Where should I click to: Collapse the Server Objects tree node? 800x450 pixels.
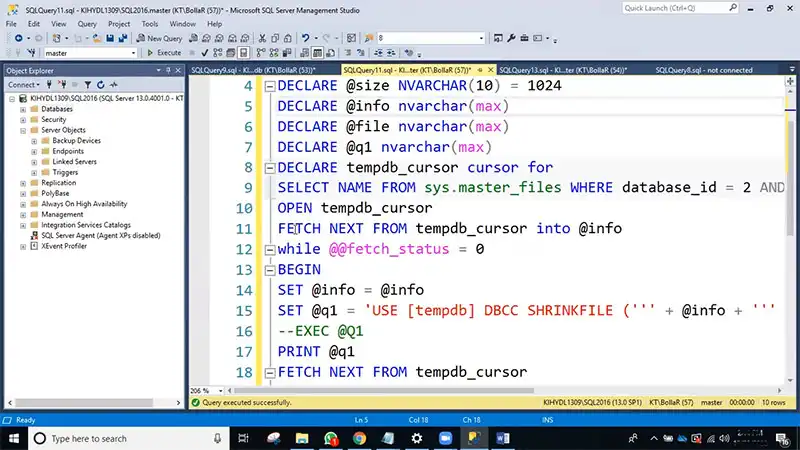click(x=23, y=131)
